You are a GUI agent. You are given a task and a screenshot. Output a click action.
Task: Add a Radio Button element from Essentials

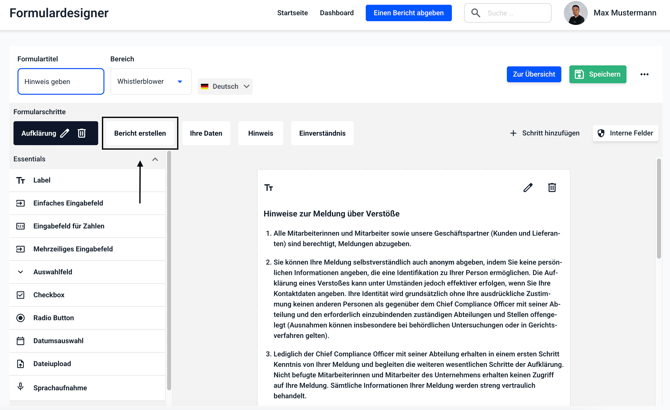coord(53,318)
